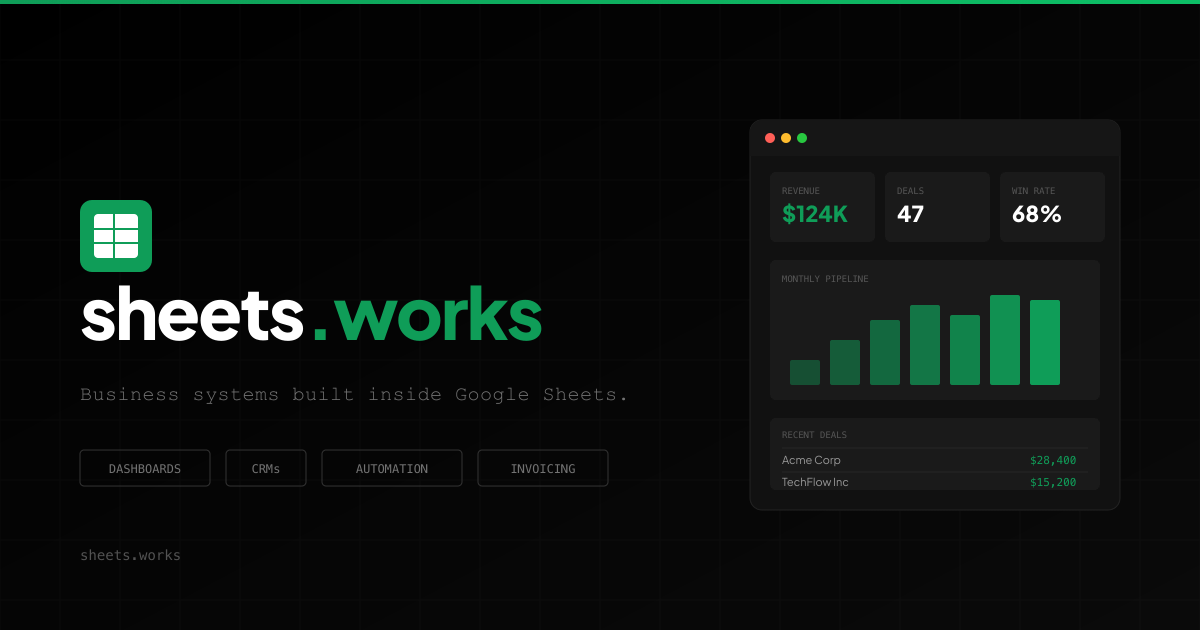Select the DASHBOARDS tag
This screenshot has height=630, width=1200.
pyautogui.click(x=145, y=468)
